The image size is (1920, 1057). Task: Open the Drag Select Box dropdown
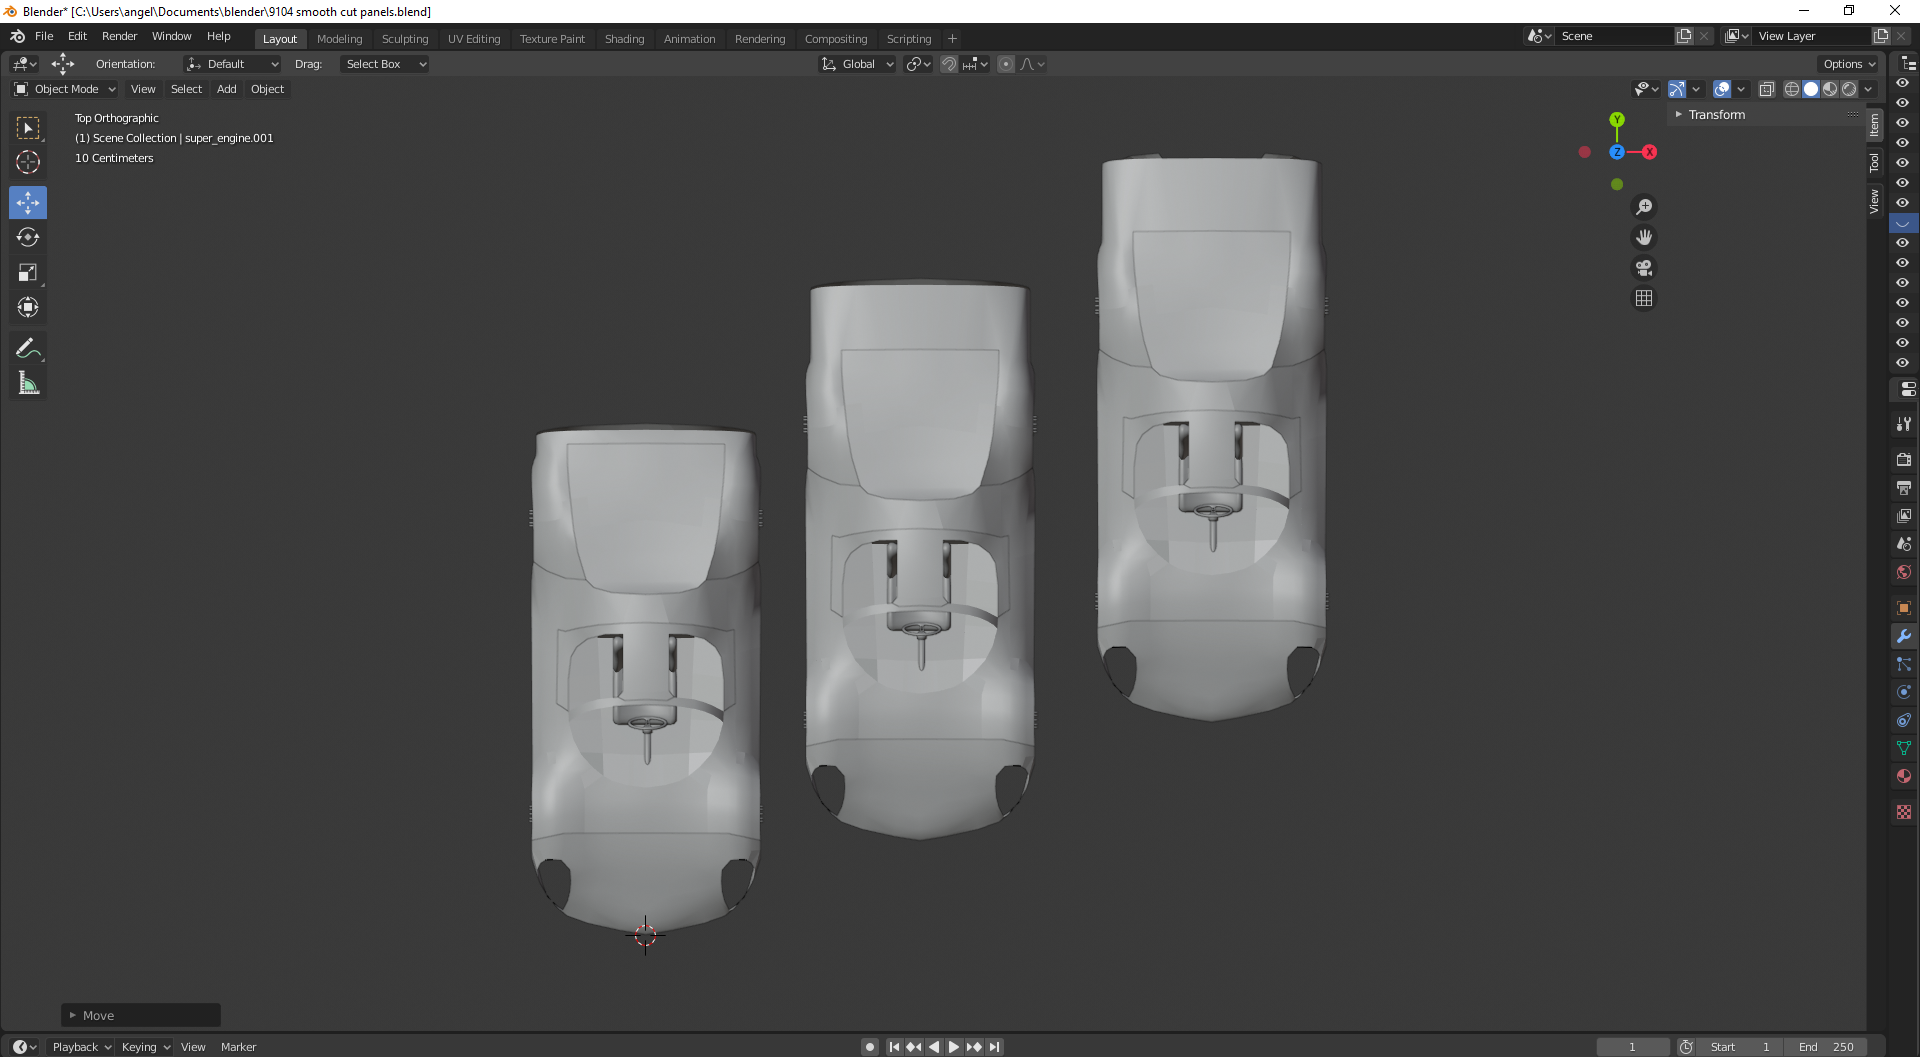point(385,64)
